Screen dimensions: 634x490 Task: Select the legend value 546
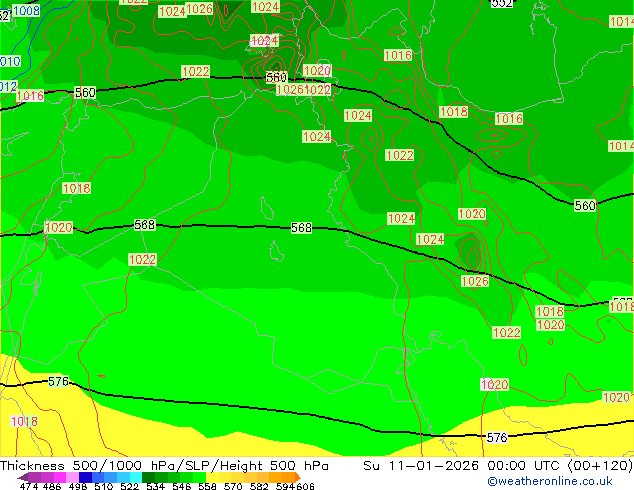182,486
